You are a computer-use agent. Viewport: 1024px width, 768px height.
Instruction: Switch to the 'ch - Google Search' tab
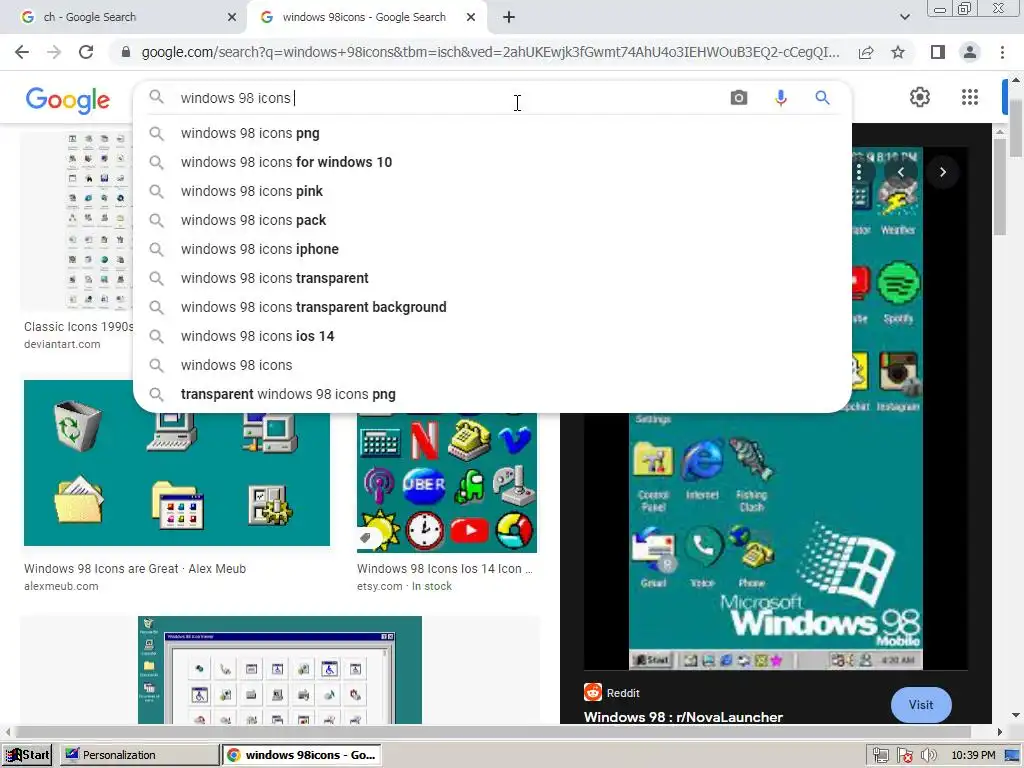tap(124, 17)
